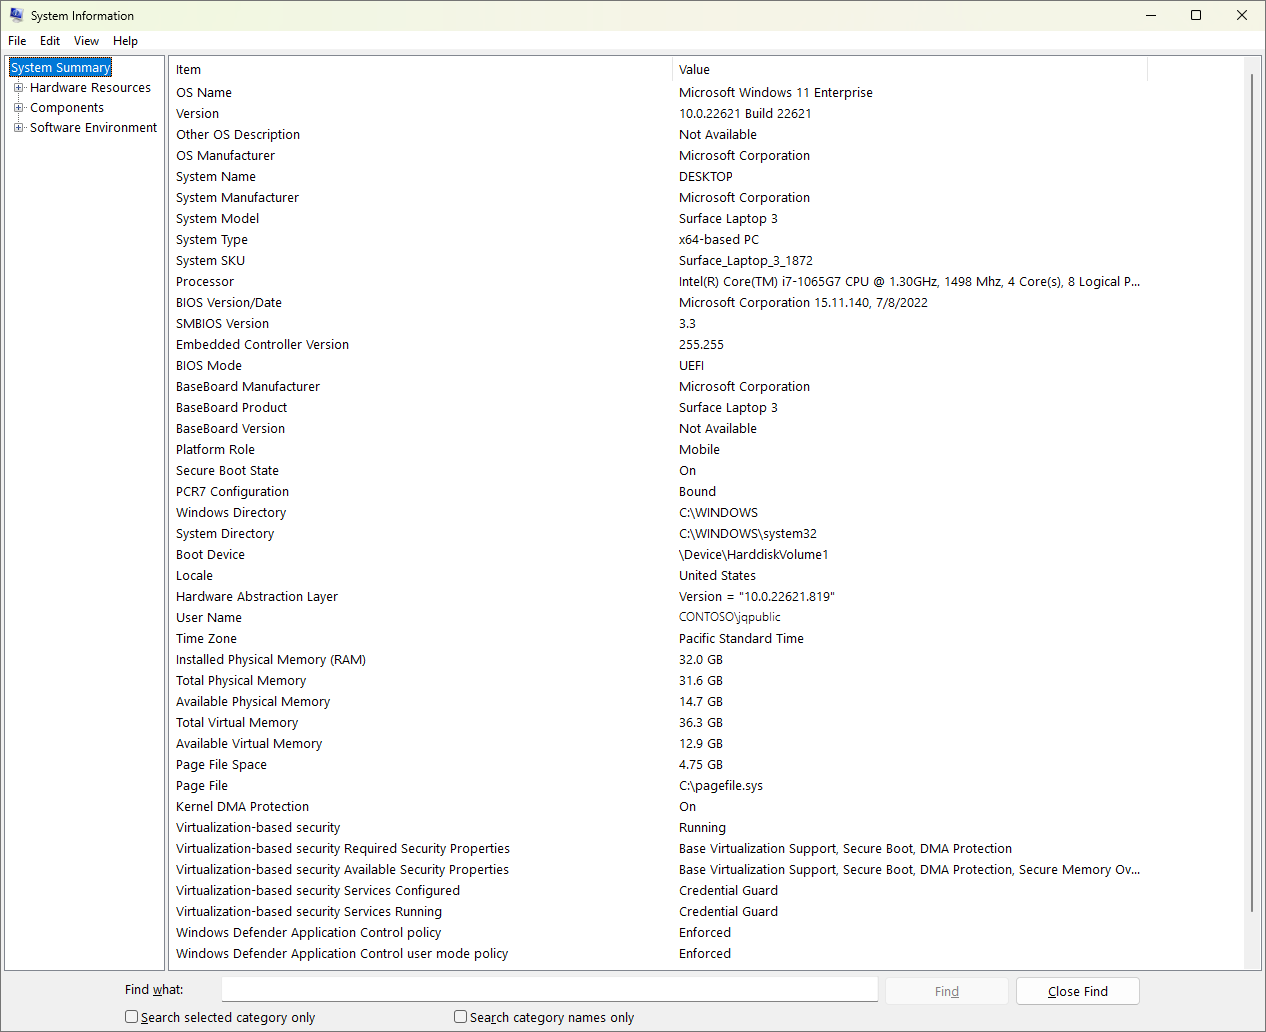1266x1032 pixels.
Task: Select System Summary in the tree
Action: [x=61, y=68]
